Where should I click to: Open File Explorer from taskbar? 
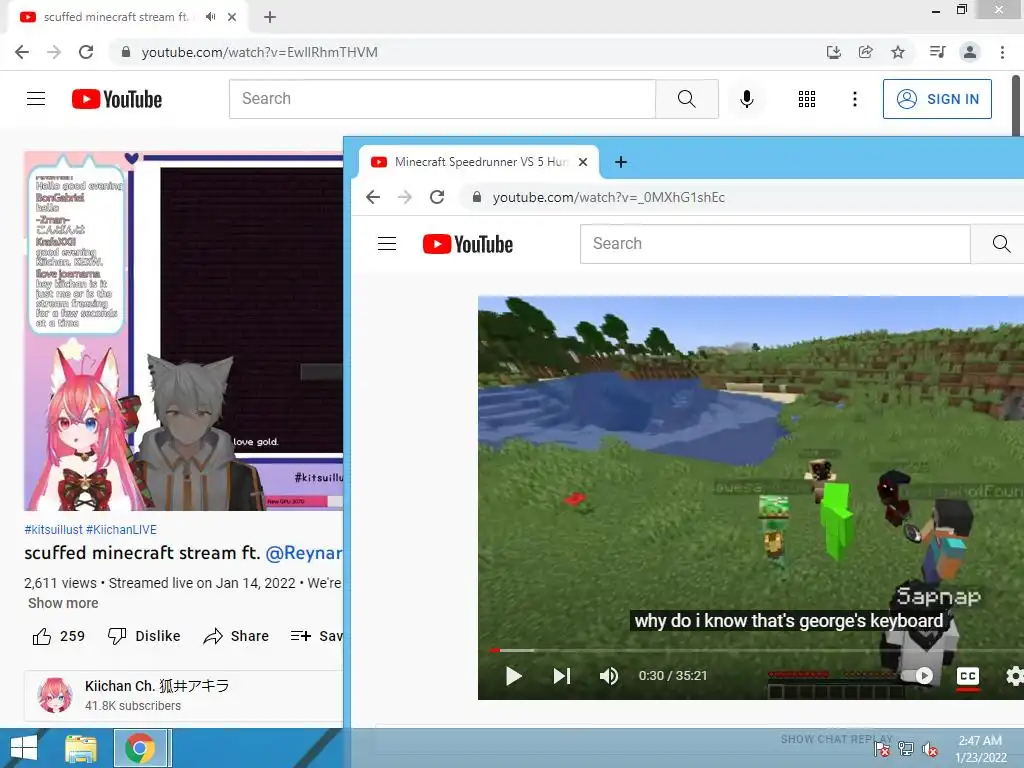81,748
